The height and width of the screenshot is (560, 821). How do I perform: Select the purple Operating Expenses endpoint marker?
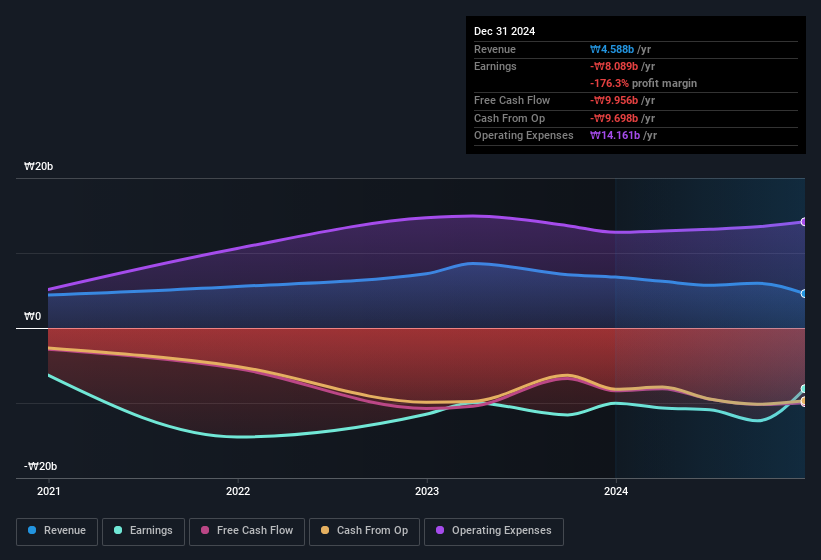tap(804, 222)
